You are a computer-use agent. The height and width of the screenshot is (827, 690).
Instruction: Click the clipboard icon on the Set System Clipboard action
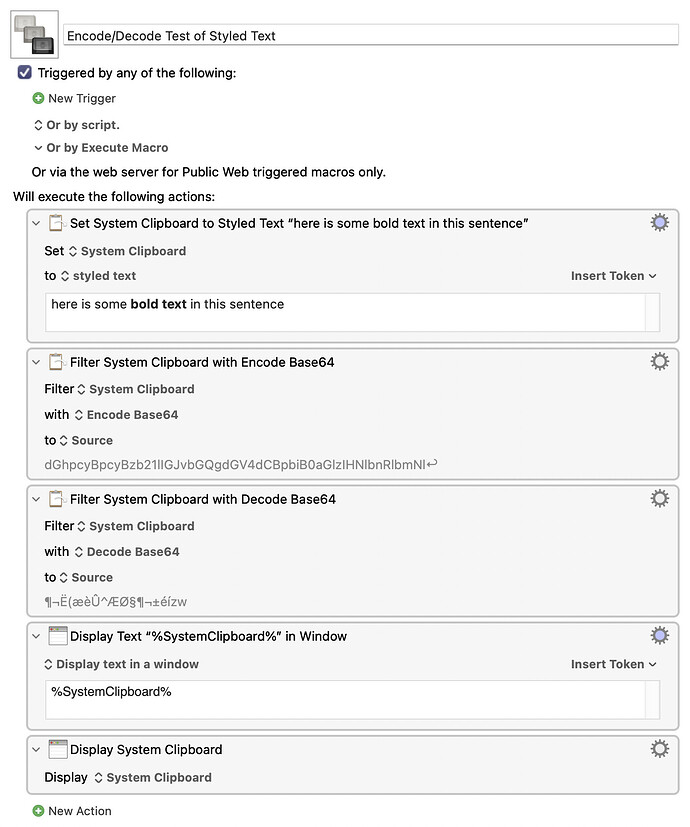coord(57,222)
